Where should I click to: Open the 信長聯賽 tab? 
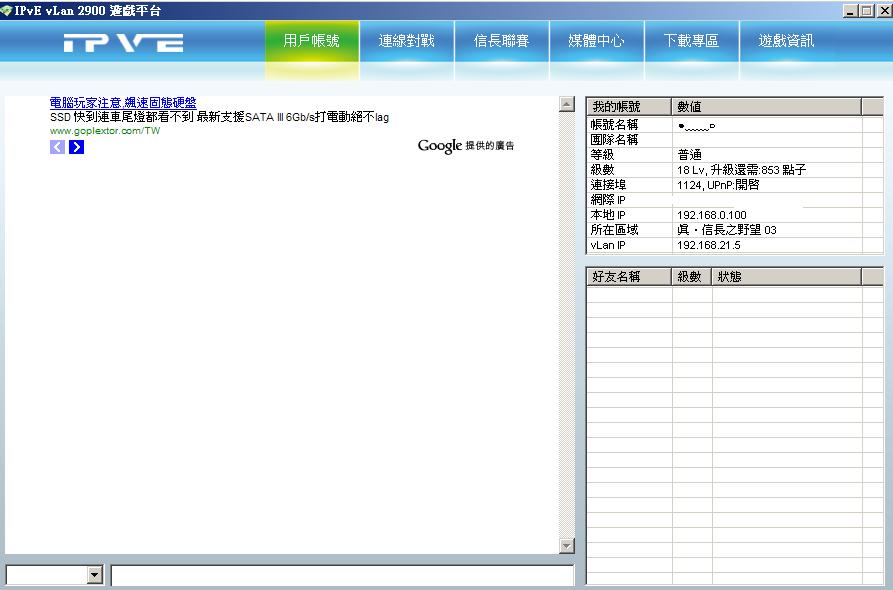(x=502, y=41)
